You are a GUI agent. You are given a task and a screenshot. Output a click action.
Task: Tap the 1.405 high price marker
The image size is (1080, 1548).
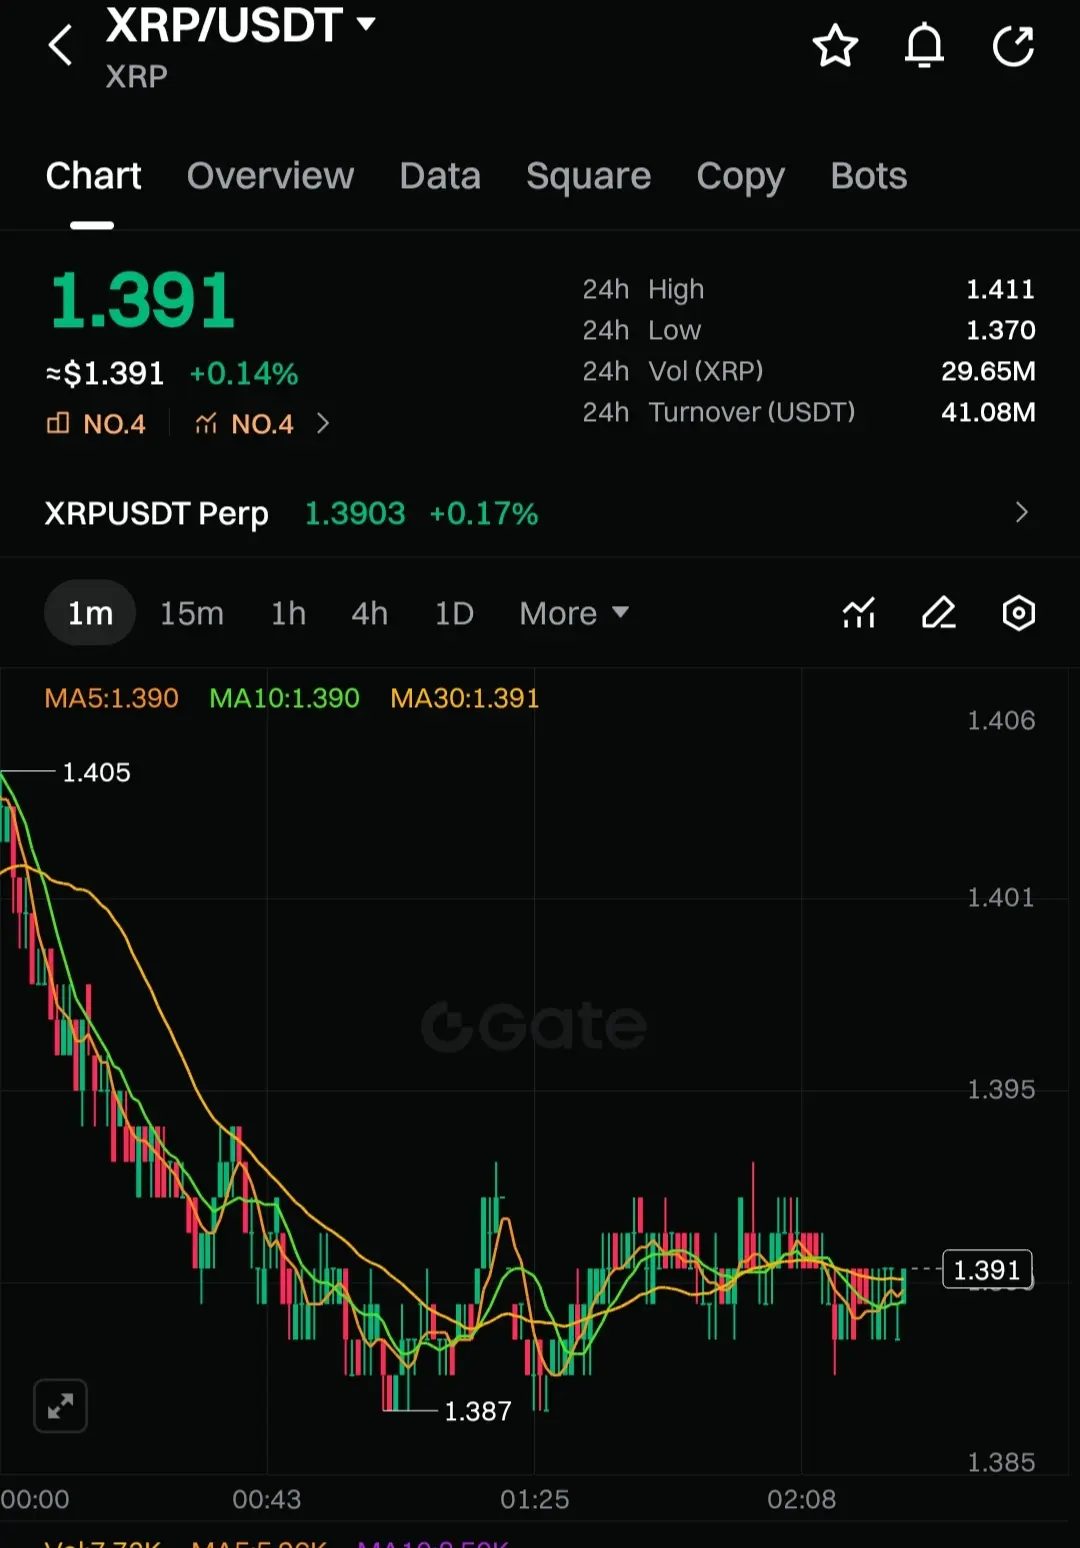point(96,772)
